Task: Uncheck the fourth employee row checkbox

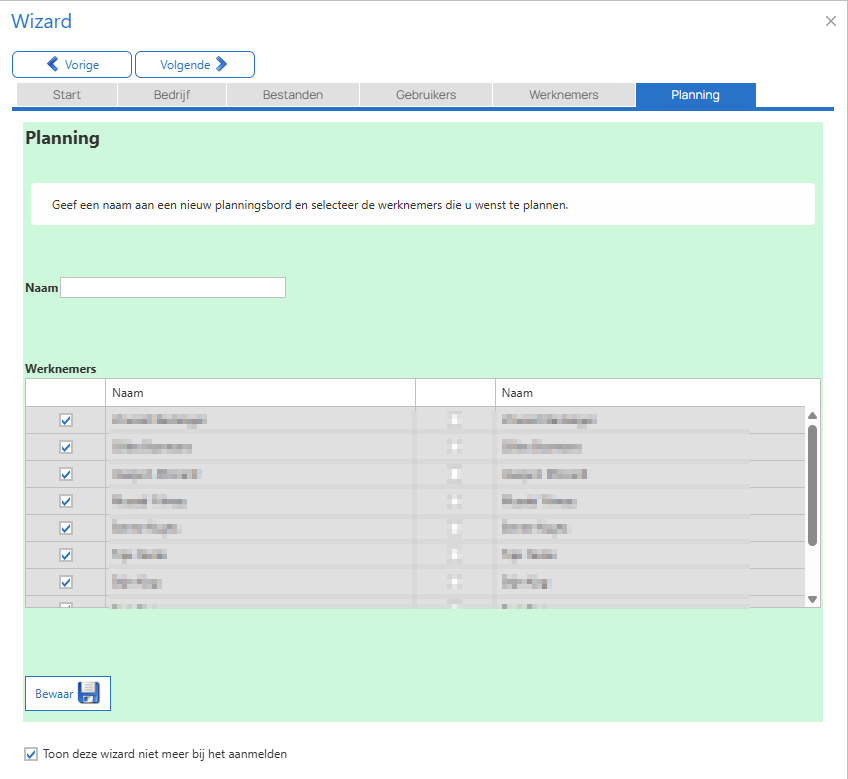Action: click(x=66, y=501)
